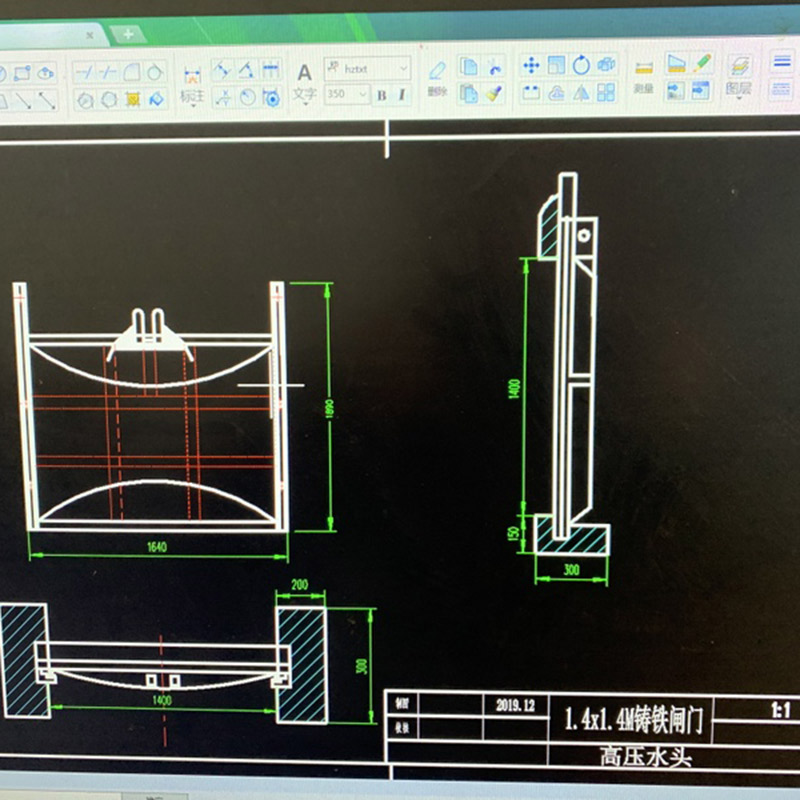Screen dimensions: 800x800
Task: Toggle bold text formatting
Action: click(x=382, y=95)
